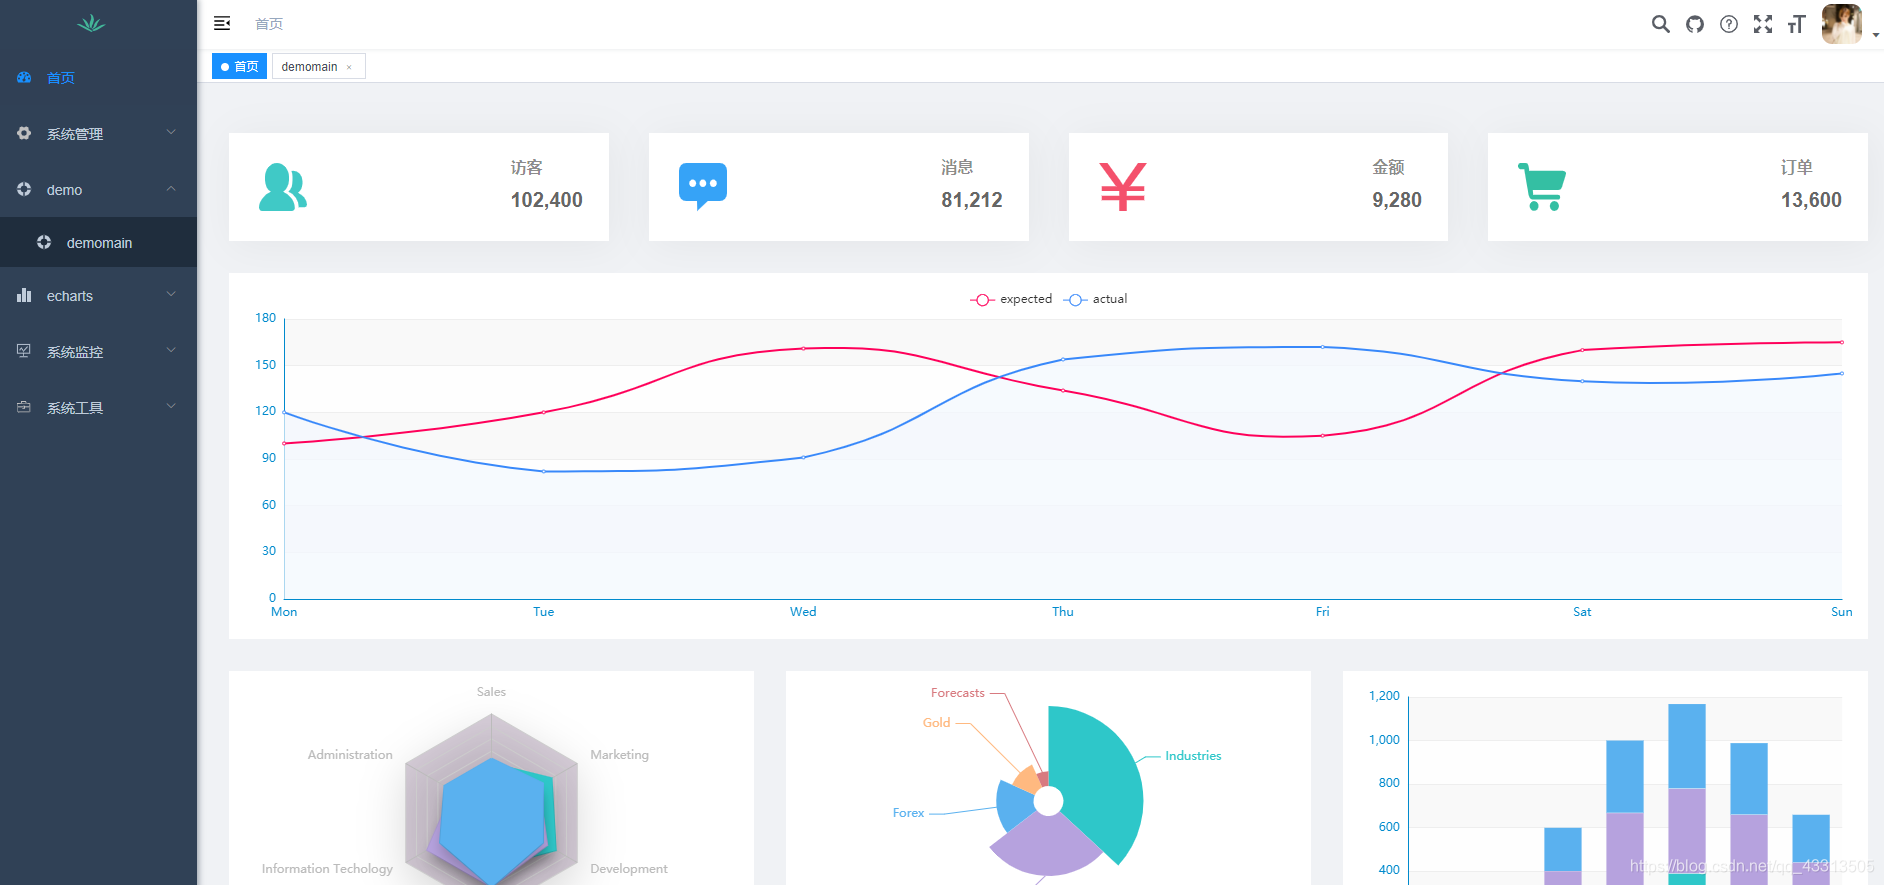Click the visitors people icon
This screenshot has width=1884, height=885.
coord(283,187)
